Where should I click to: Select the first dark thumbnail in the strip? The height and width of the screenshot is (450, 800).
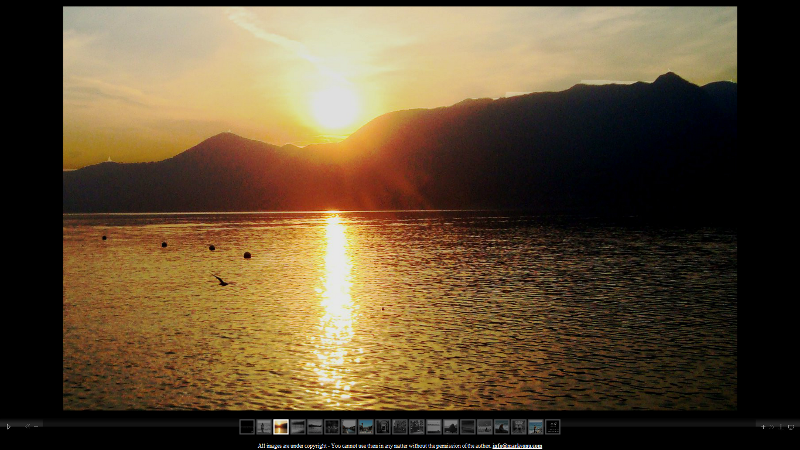(247, 427)
